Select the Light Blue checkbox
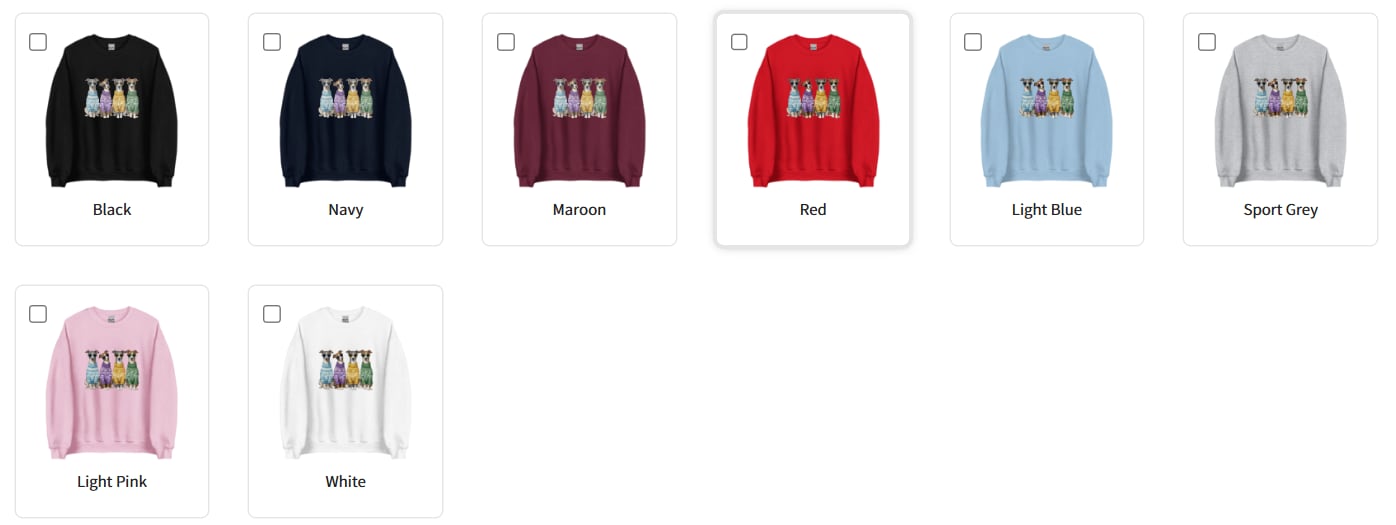Image resolution: width=1396 pixels, height=525 pixels. click(x=973, y=42)
